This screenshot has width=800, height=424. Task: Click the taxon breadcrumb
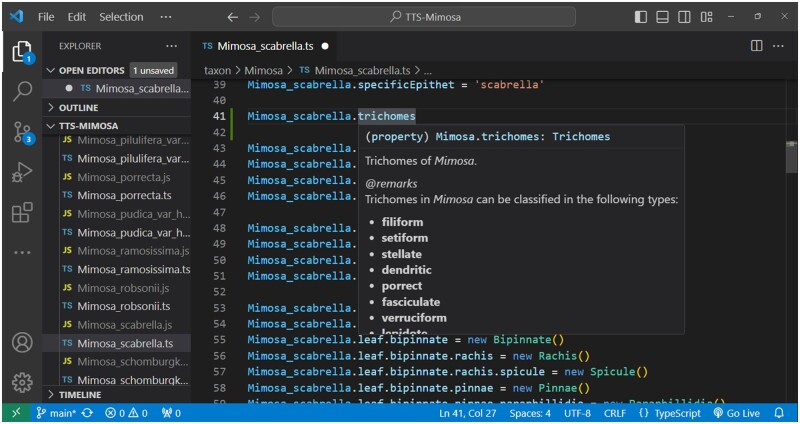click(x=217, y=70)
